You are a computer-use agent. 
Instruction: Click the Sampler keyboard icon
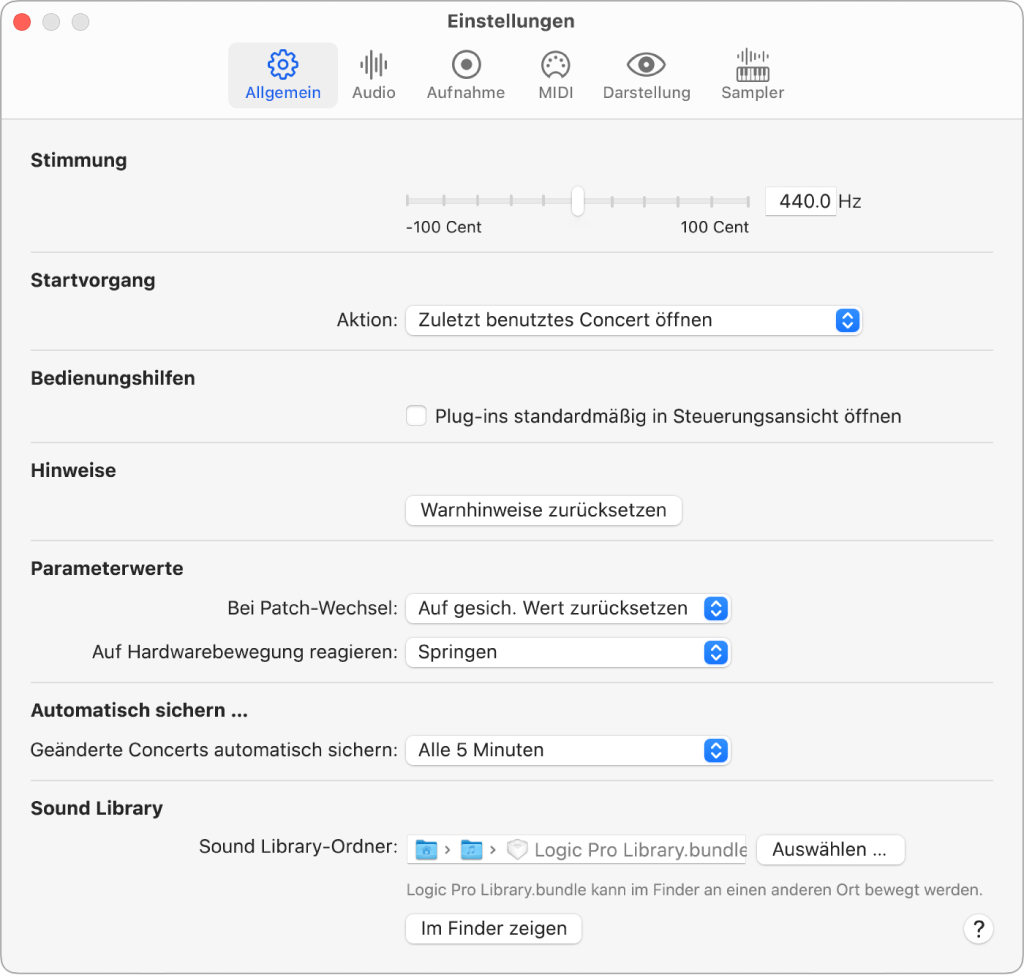click(x=752, y=66)
